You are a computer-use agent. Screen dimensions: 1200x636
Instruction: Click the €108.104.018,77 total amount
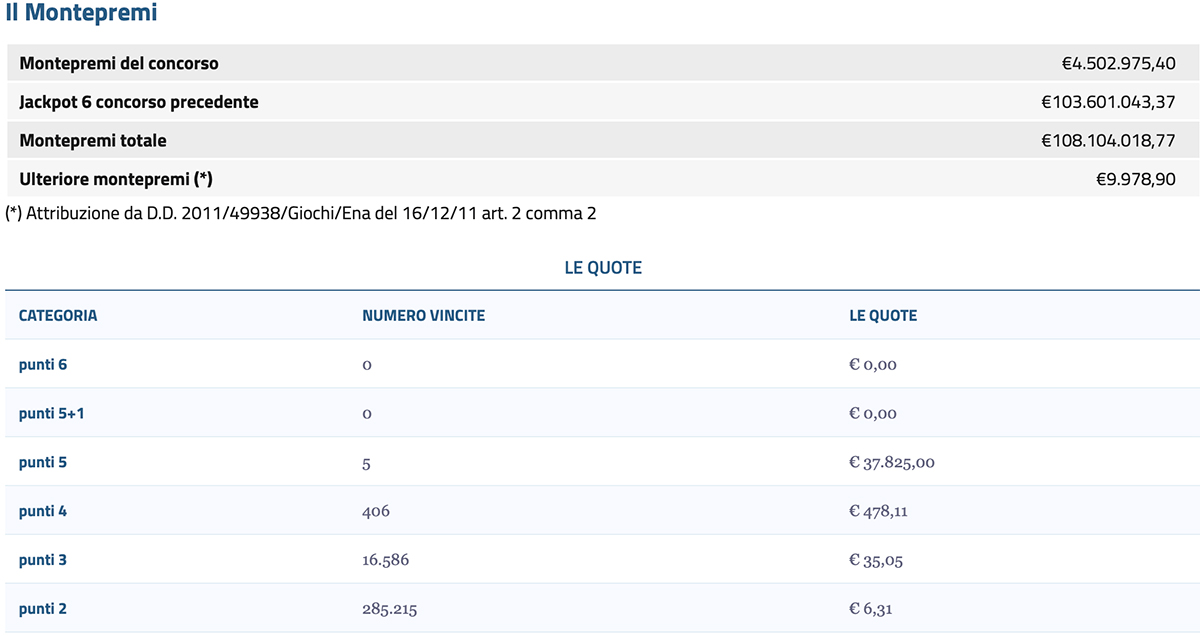[1108, 141]
